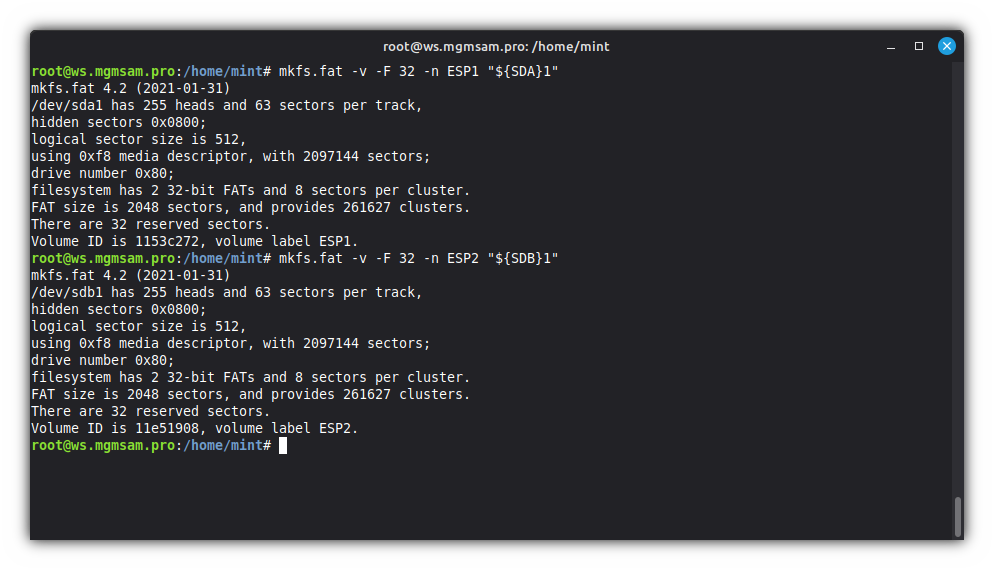Click the Volume ID 1153c272 line
The height and width of the screenshot is (570, 994).
point(194,241)
